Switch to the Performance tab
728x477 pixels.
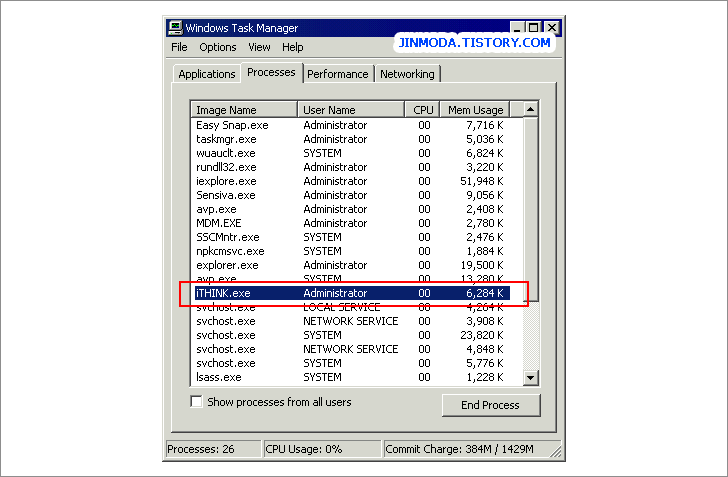pos(338,74)
